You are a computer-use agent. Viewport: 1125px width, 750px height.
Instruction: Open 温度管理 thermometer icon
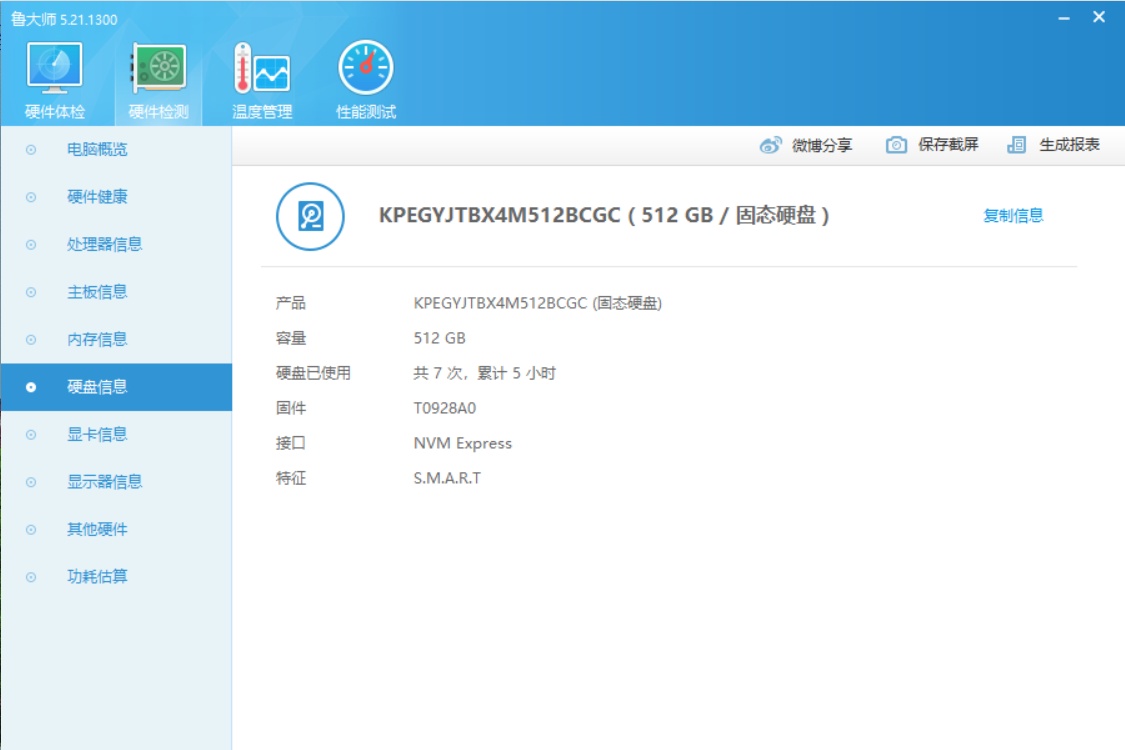point(262,68)
